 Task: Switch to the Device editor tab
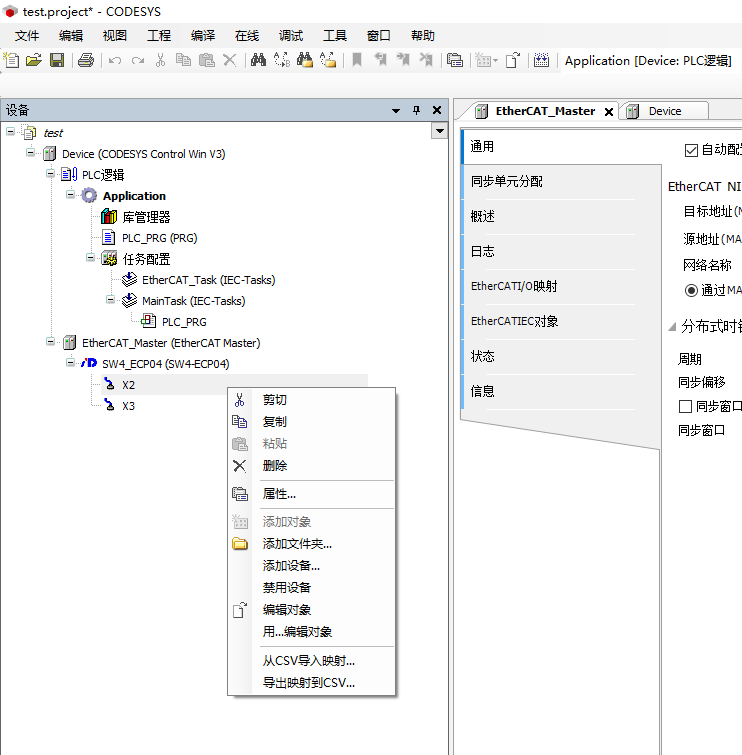coord(664,111)
